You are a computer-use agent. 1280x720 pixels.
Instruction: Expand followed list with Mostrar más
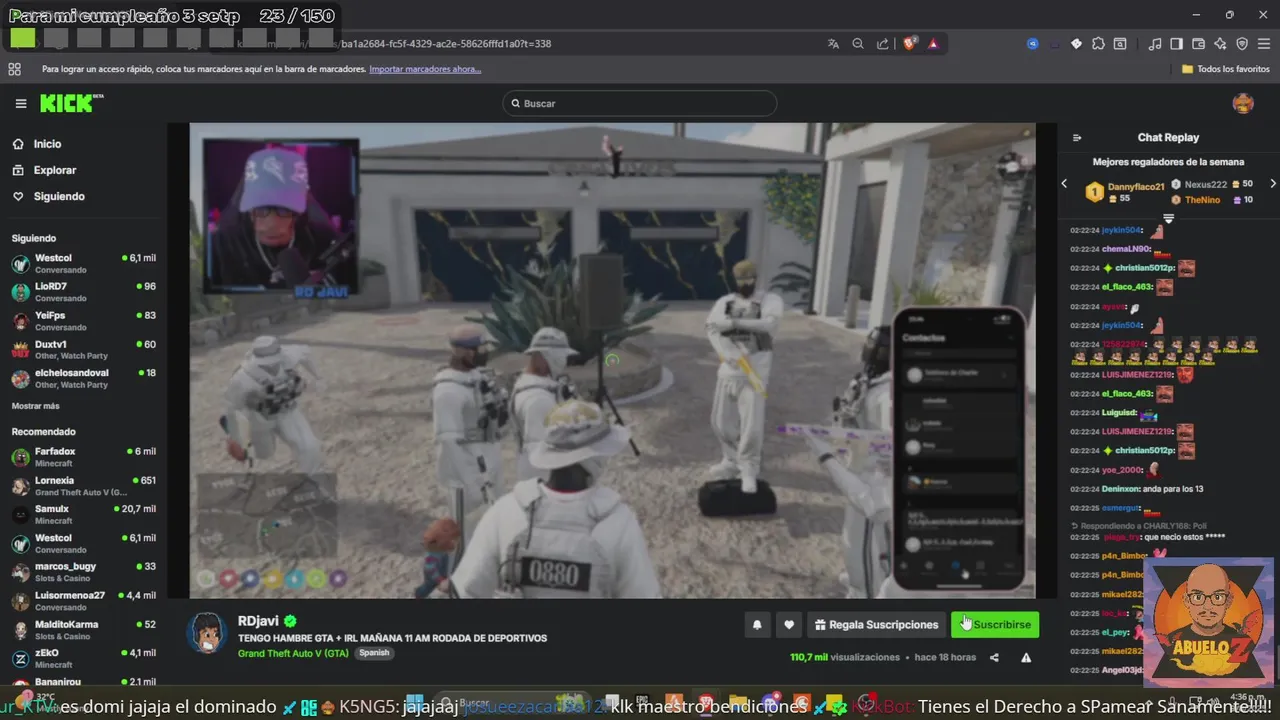click(35, 406)
